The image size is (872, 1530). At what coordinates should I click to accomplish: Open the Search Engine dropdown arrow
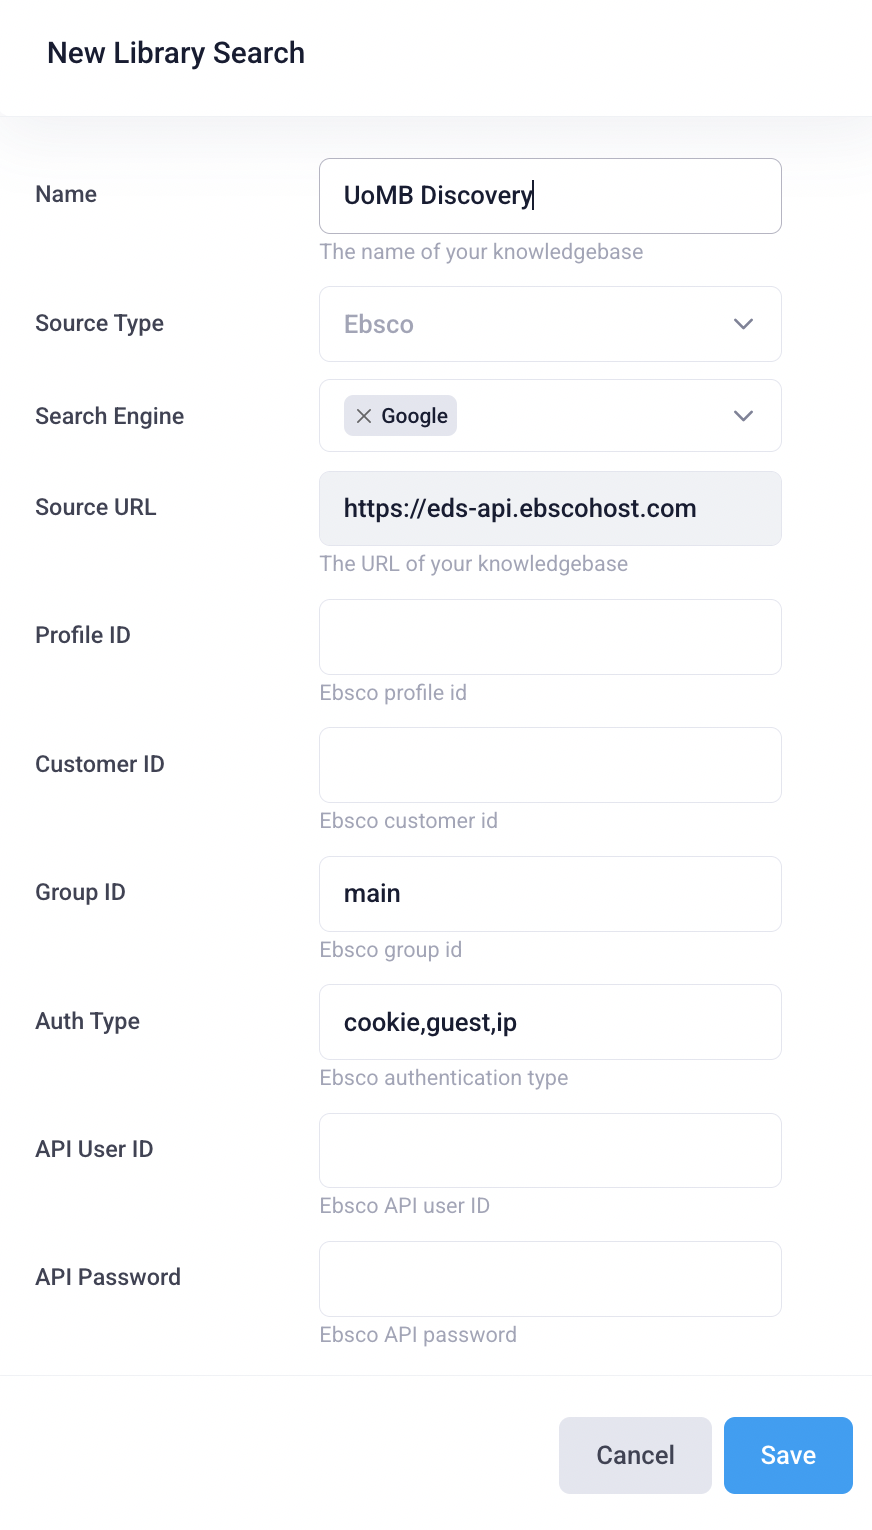[x=743, y=416]
